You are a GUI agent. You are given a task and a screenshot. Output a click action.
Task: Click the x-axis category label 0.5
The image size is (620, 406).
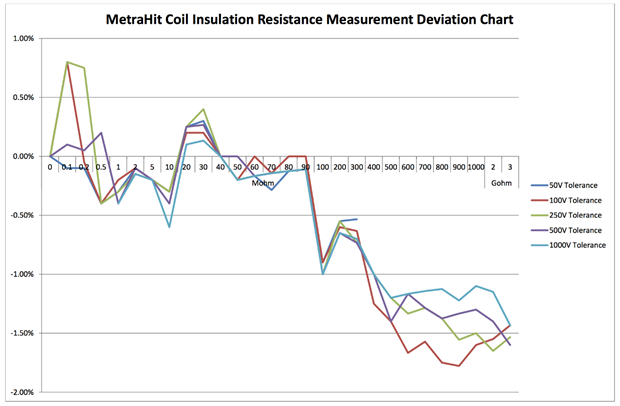click(x=101, y=167)
